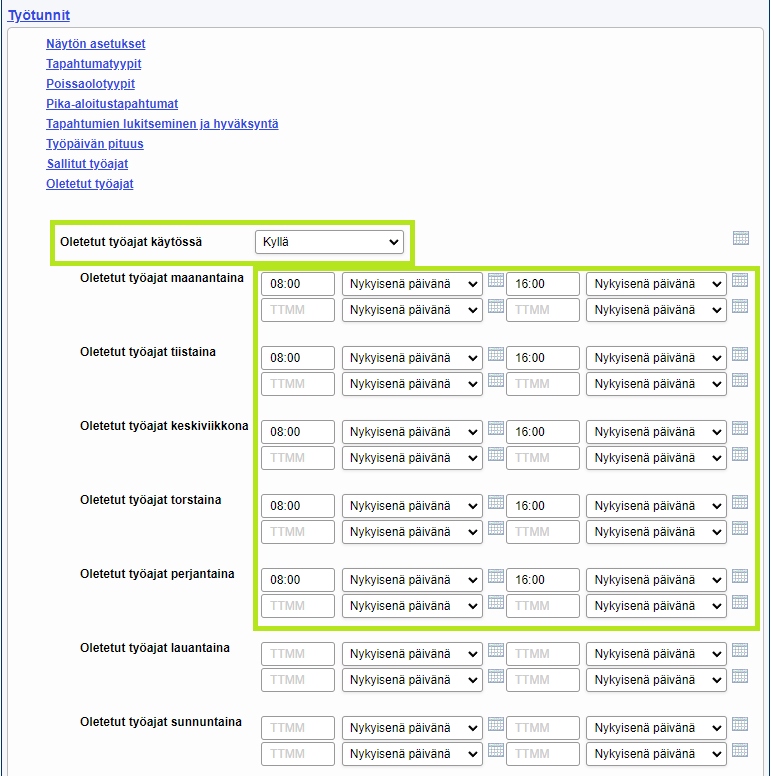This screenshot has height=776, width=772.
Task: Open Tapahtumien lukitseminen ja hyväksyntä link
Action: click(162, 124)
